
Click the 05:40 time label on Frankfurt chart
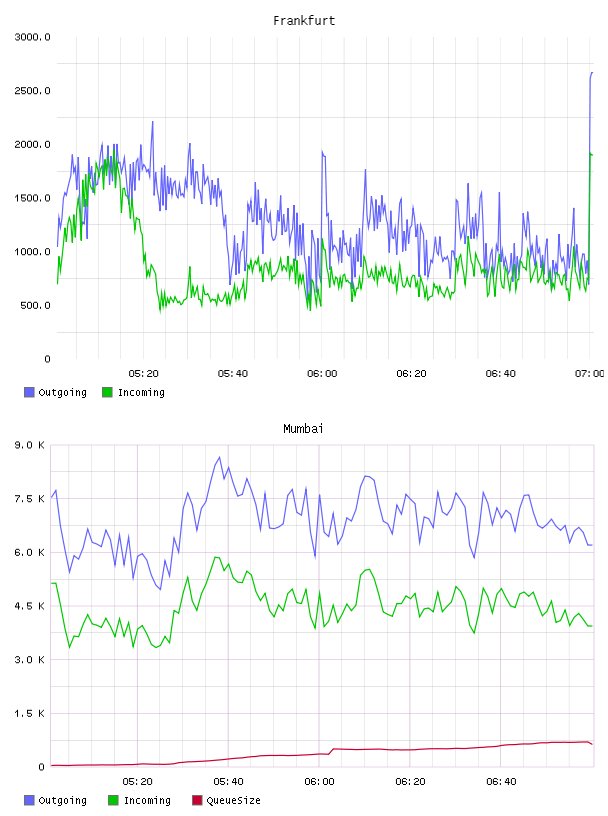point(233,374)
